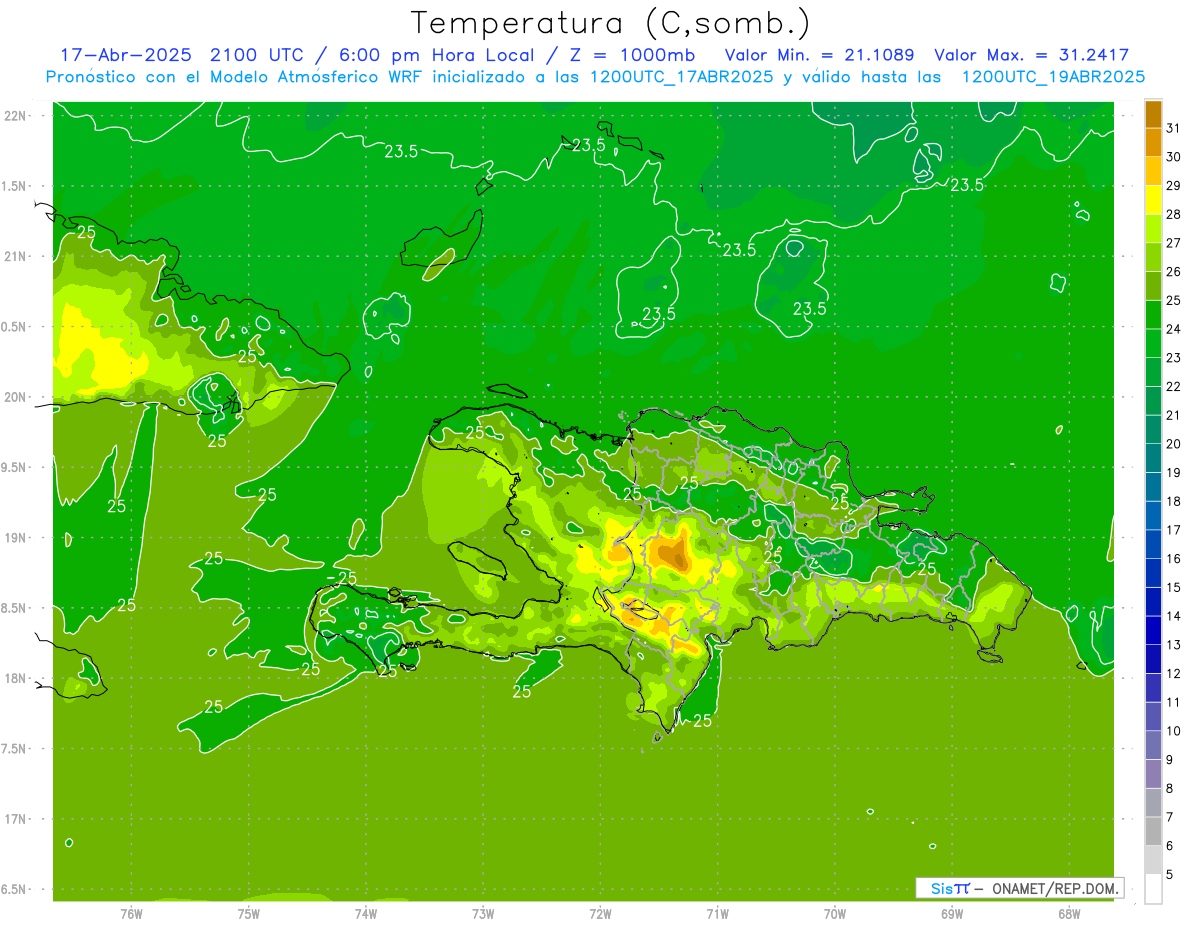The height and width of the screenshot is (927, 1200).
Task: Click 'Valor Max. = 31.2417' value
Action: click(1031, 55)
